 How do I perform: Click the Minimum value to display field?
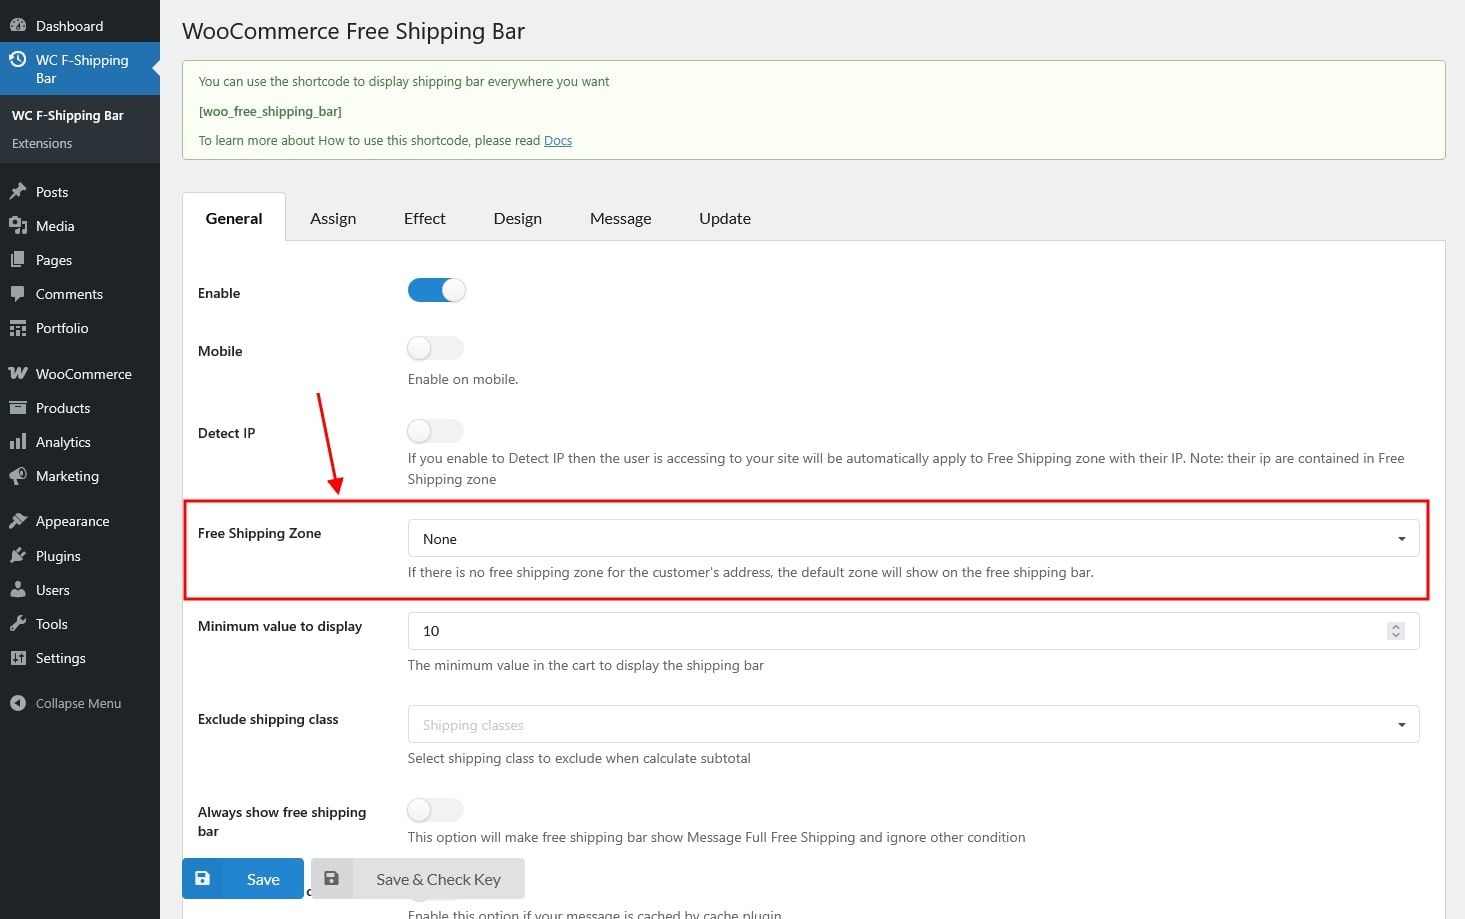click(x=895, y=631)
